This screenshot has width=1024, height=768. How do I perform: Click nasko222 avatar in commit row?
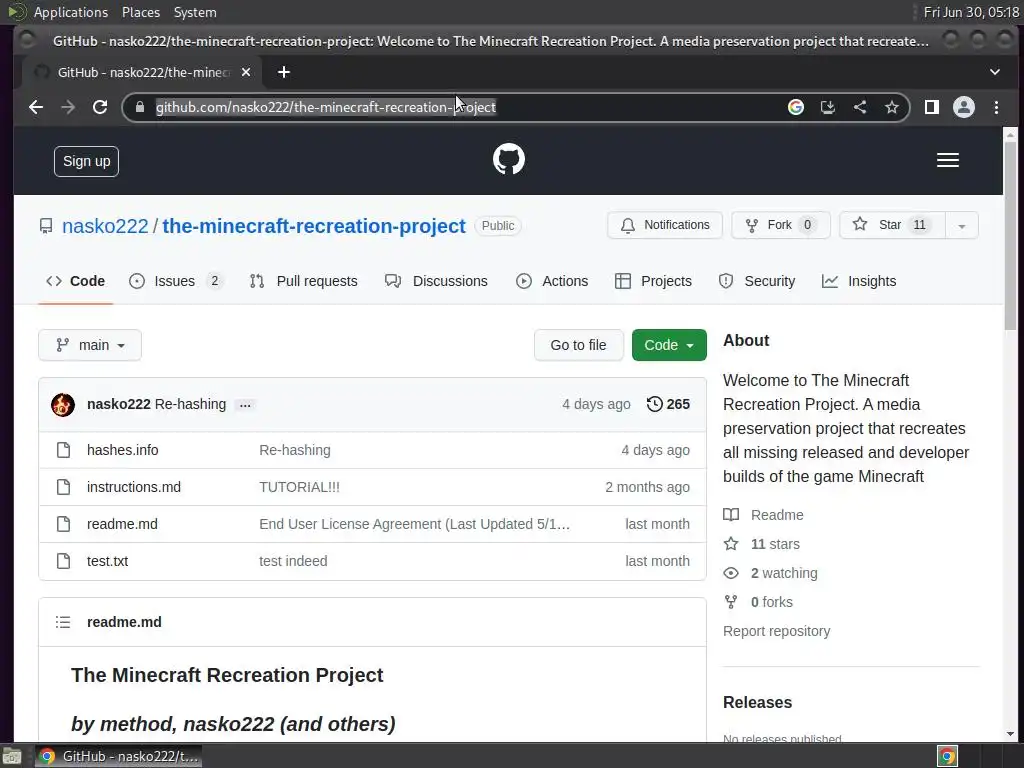[63, 405]
